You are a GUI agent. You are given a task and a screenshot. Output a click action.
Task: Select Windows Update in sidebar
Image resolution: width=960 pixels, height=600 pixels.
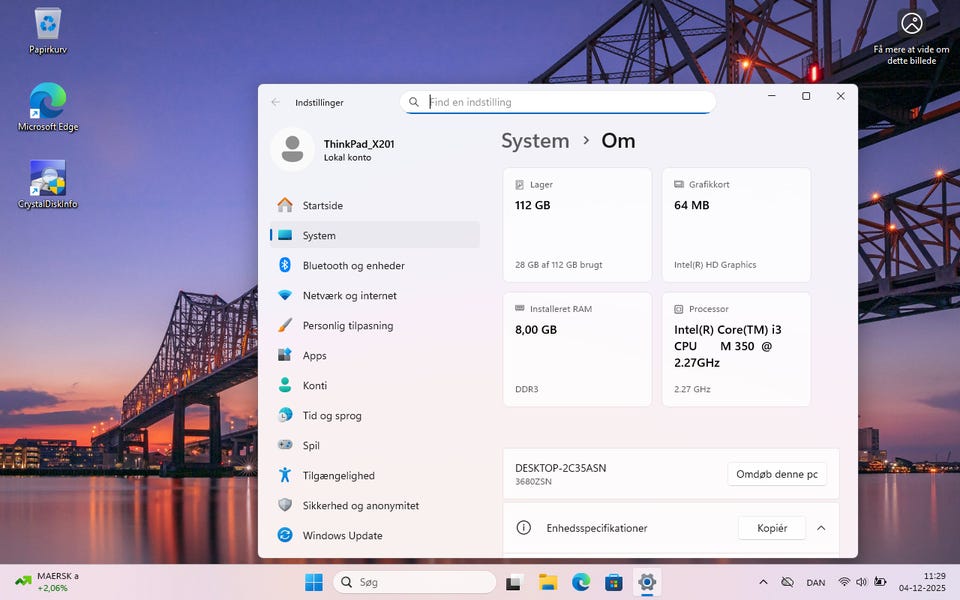coord(342,536)
